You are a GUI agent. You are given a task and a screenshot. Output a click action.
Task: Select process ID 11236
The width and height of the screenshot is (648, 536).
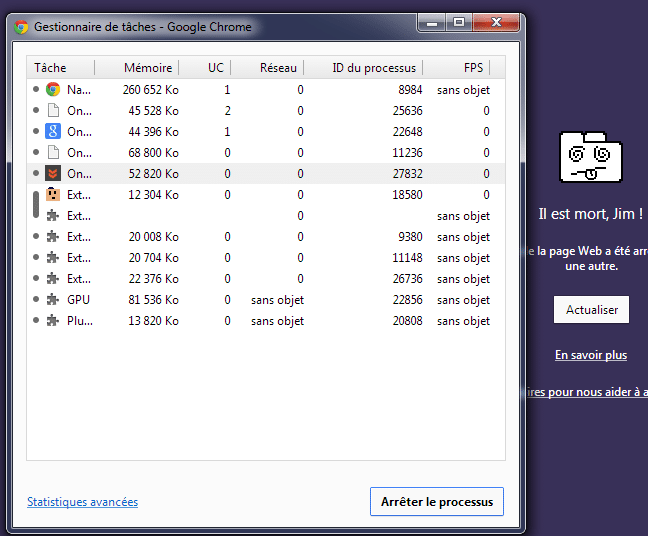(407, 153)
